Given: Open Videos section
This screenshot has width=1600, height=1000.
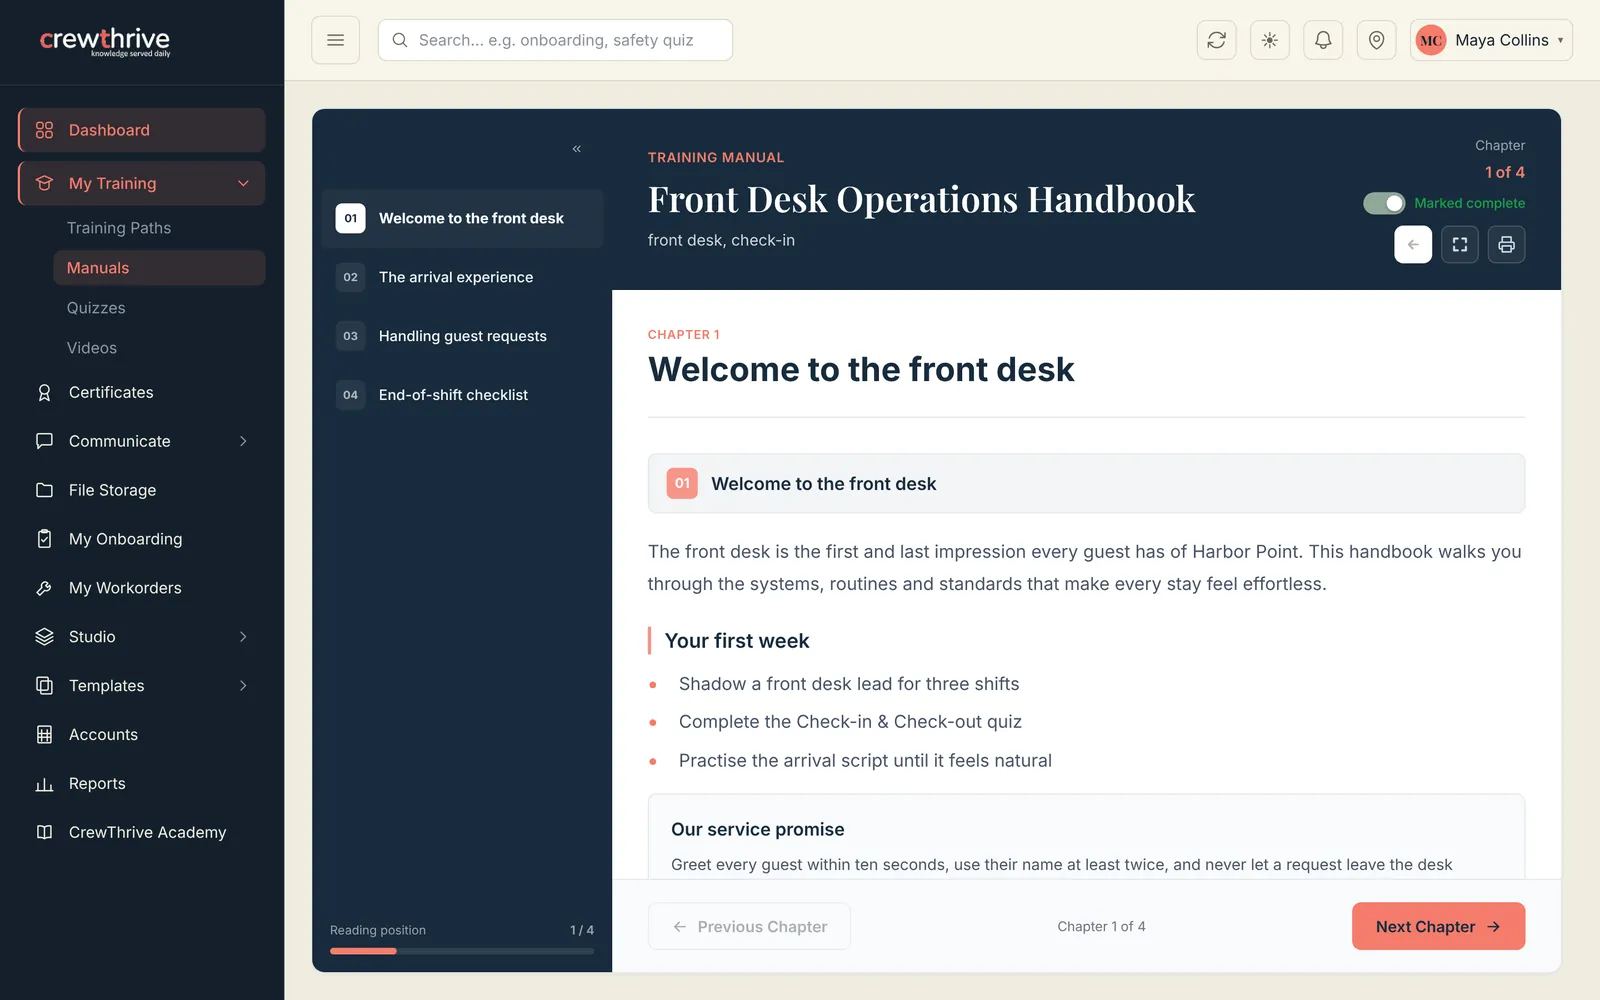Looking at the screenshot, I should coord(159,348).
